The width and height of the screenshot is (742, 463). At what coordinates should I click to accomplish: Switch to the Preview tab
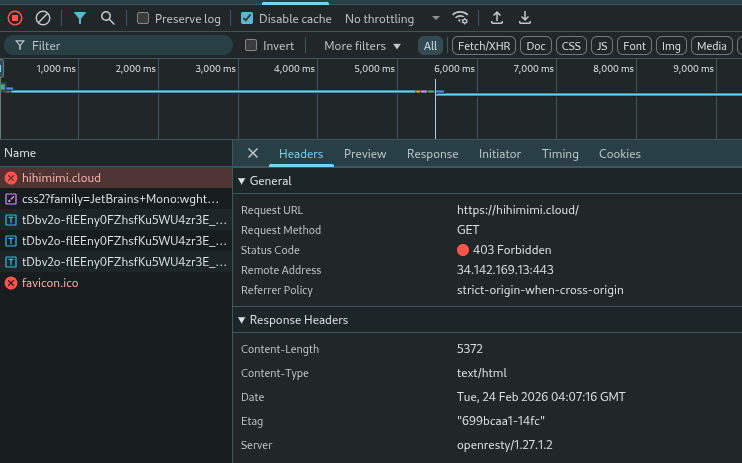click(x=365, y=154)
